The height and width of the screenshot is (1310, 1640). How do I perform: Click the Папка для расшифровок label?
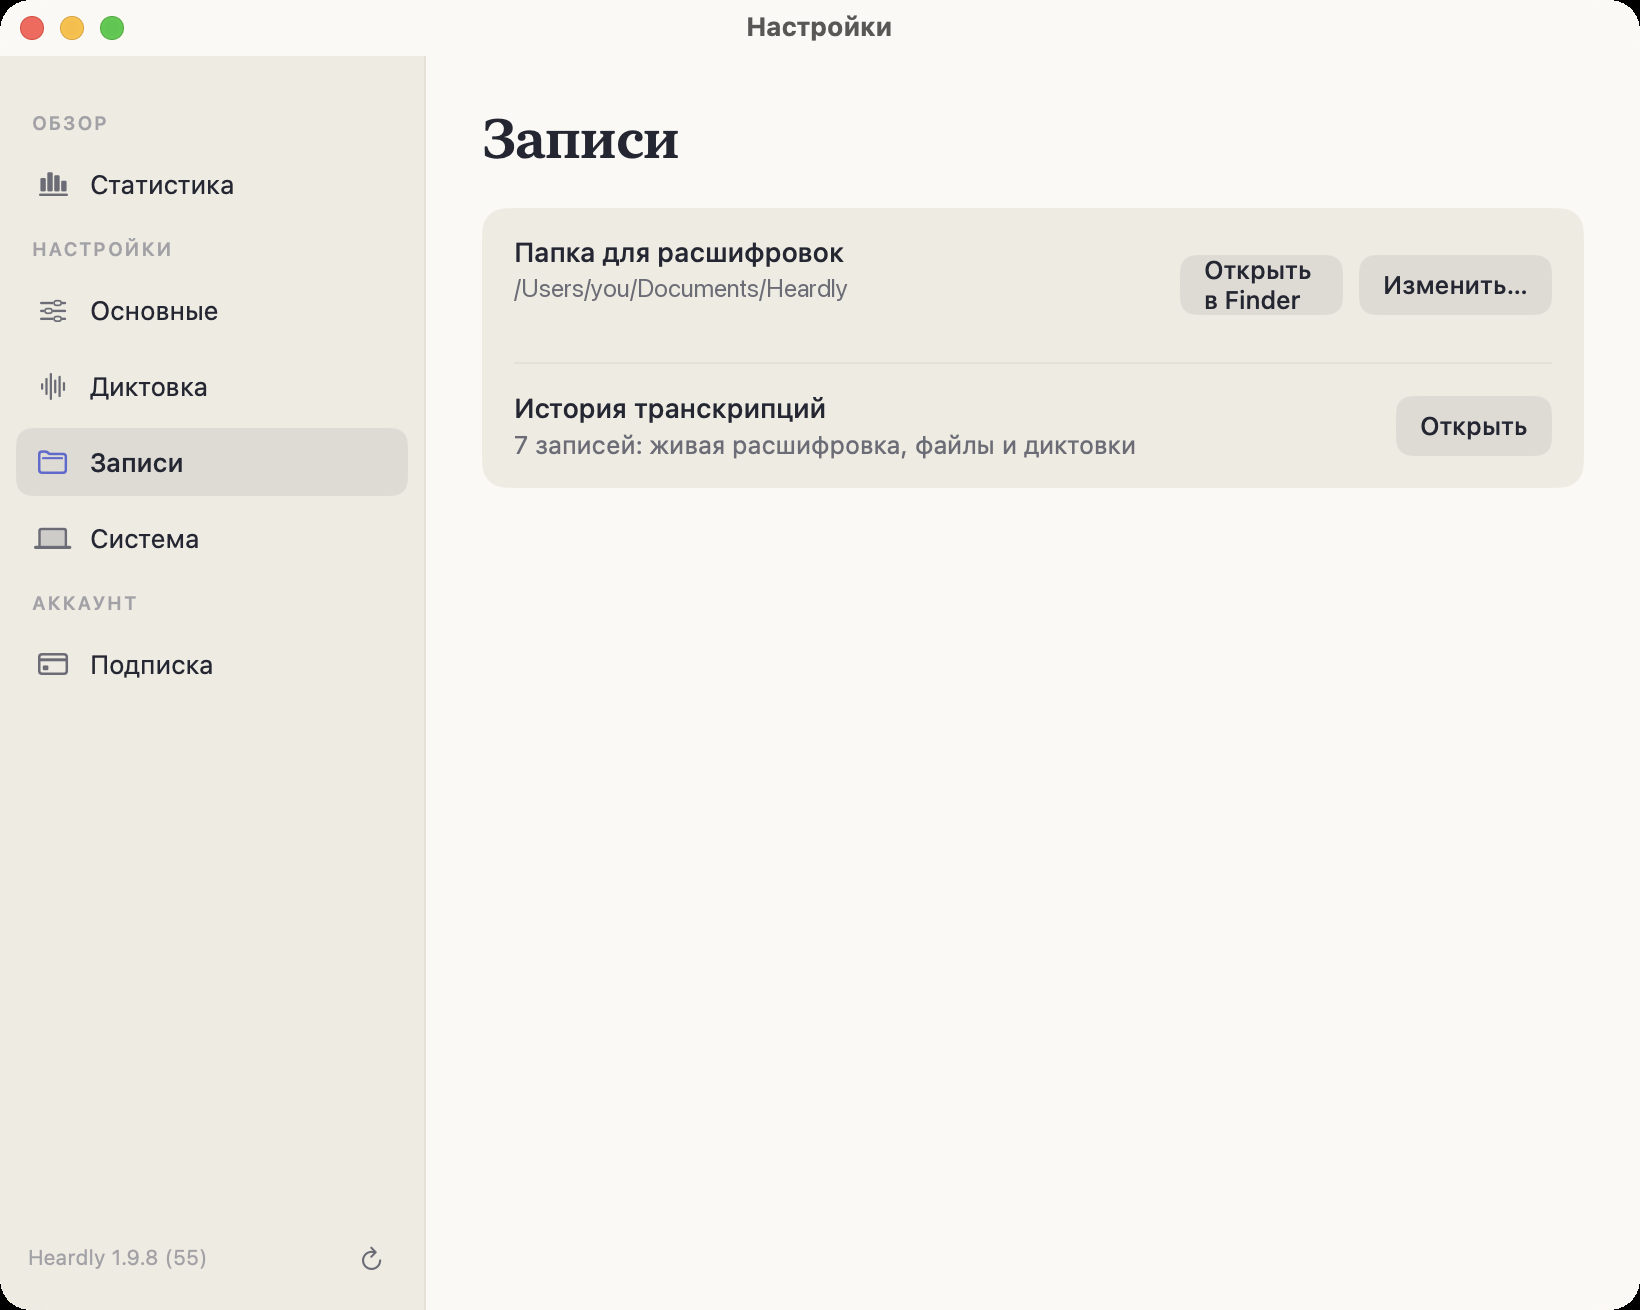click(679, 253)
